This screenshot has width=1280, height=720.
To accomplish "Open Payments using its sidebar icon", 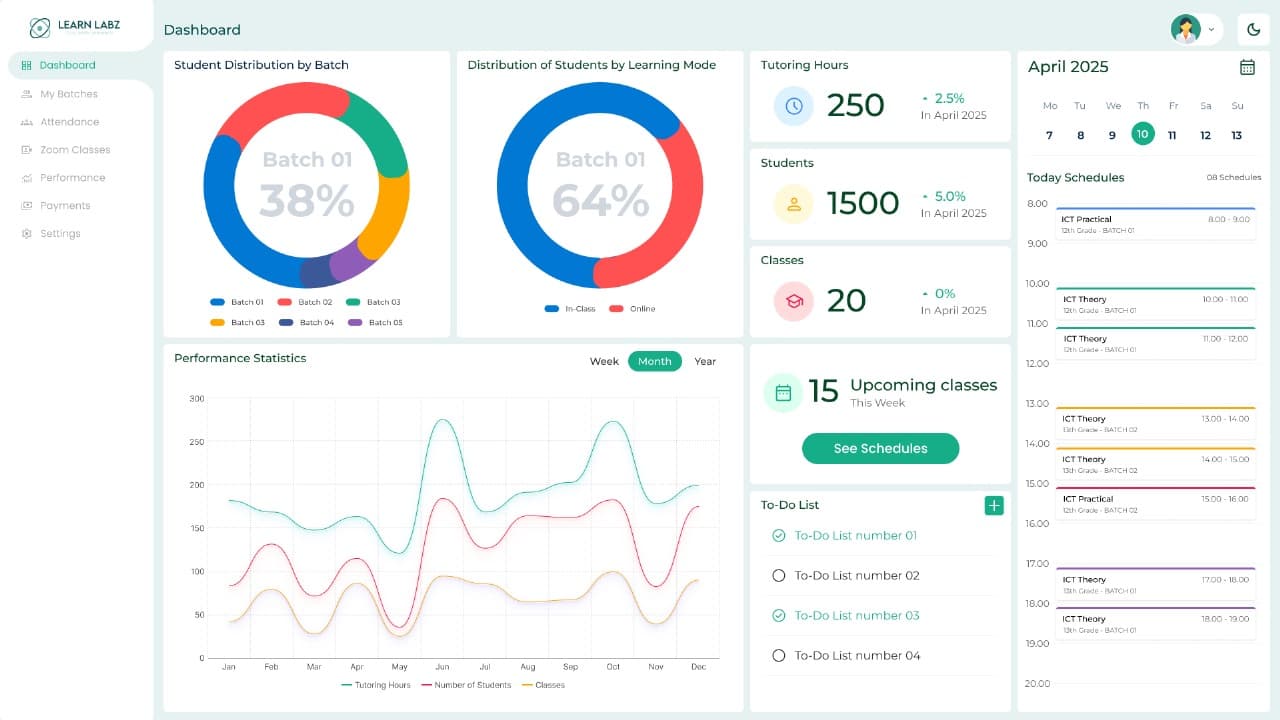I will pos(25,205).
